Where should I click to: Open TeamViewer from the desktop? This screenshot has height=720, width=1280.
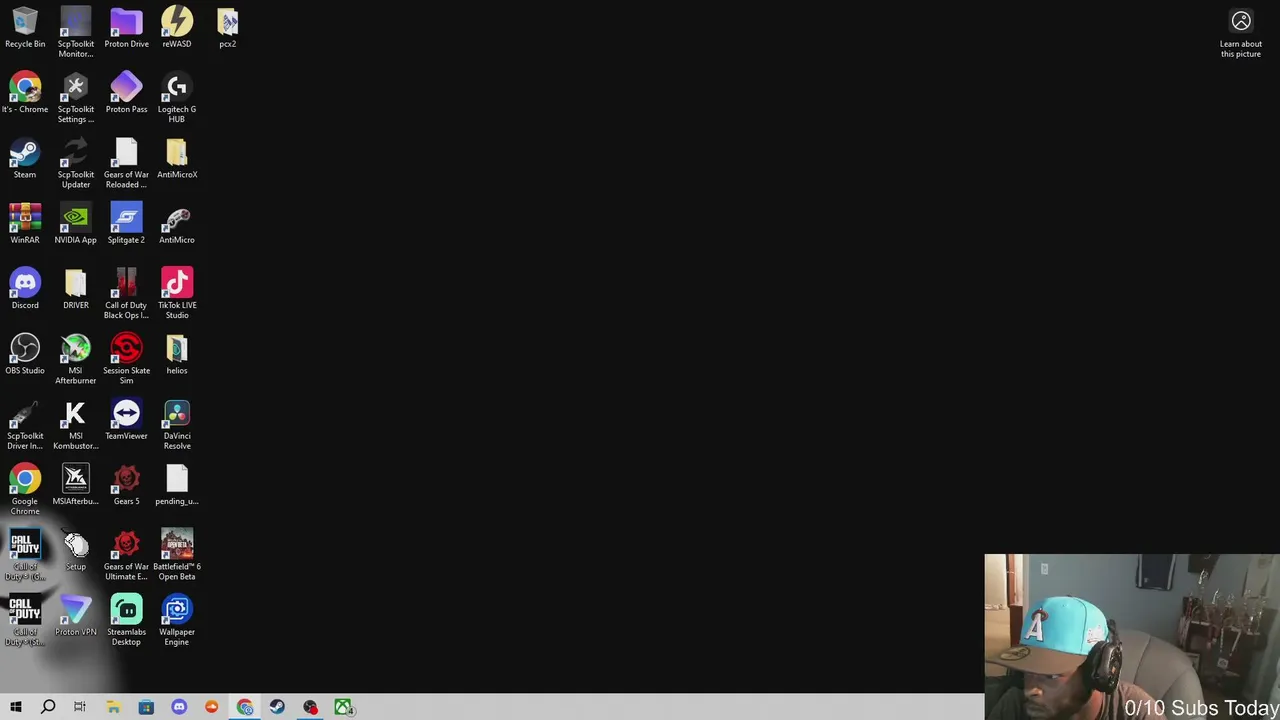[126, 419]
